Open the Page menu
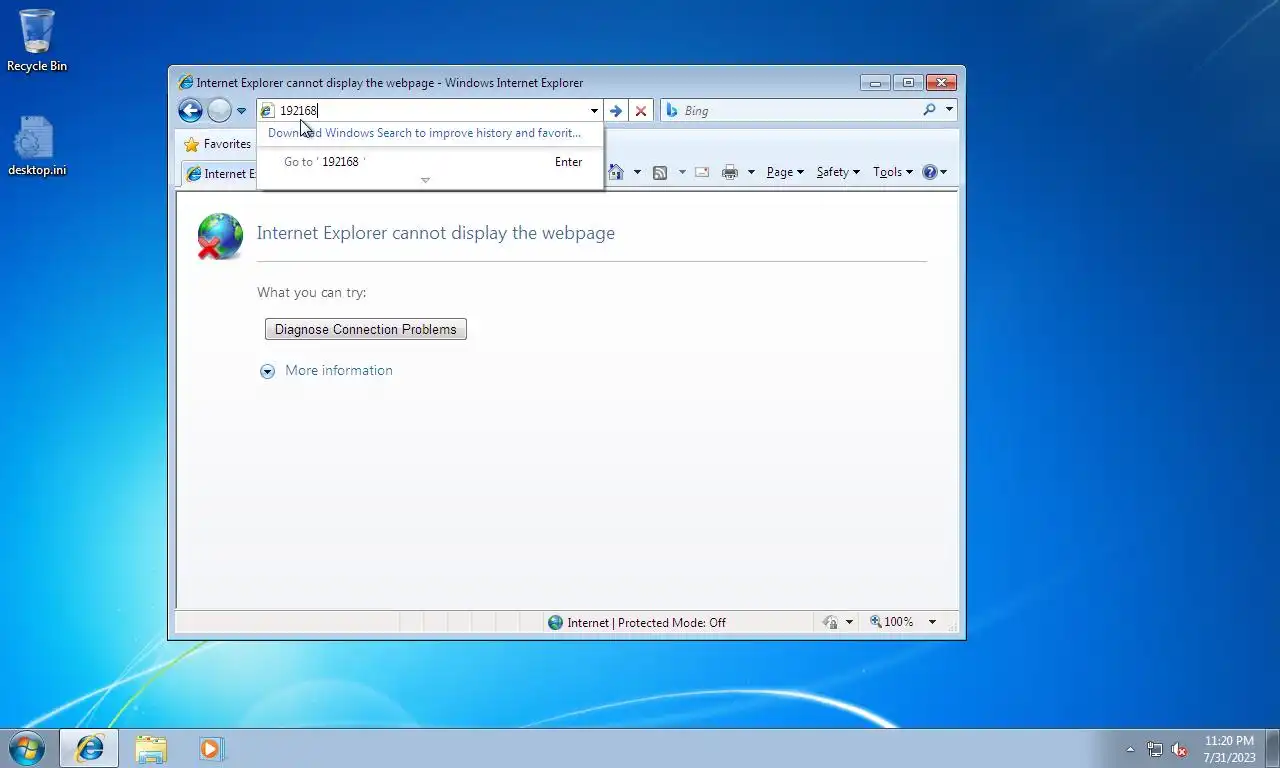The image size is (1280, 768). 785,172
